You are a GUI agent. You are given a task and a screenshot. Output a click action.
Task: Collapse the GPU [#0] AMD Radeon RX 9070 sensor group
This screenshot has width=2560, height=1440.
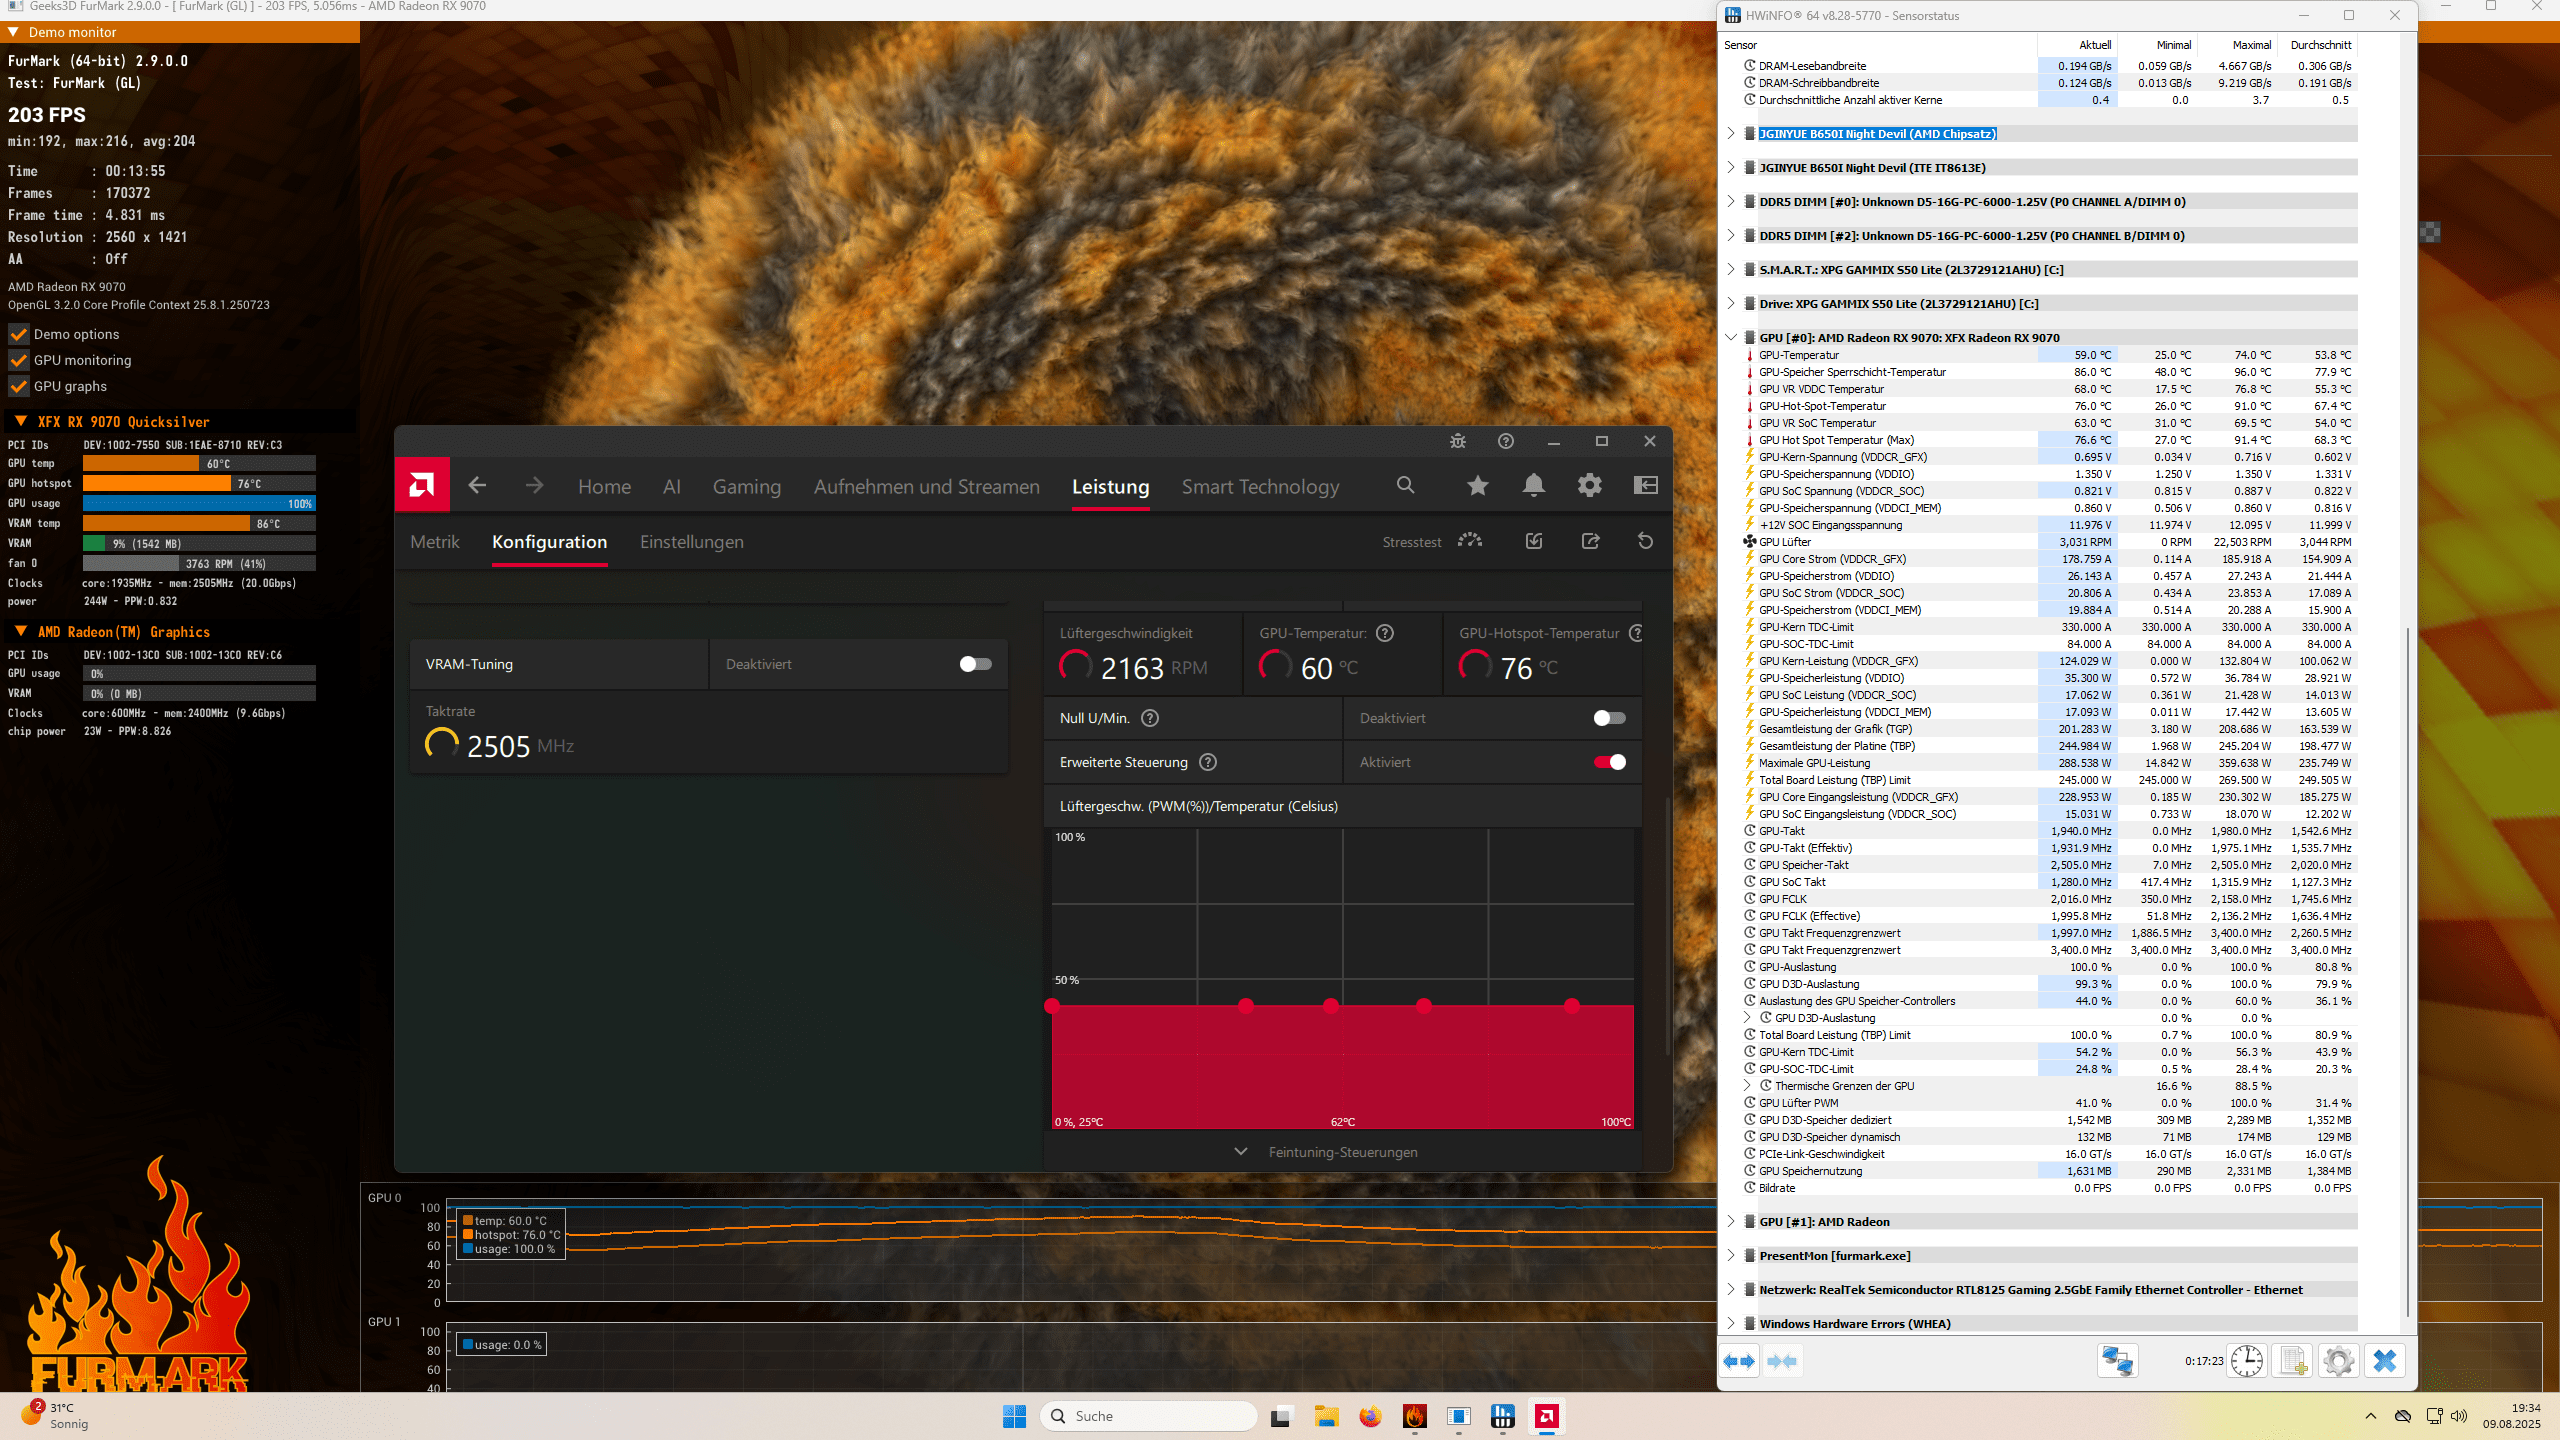pos(1731,338)
